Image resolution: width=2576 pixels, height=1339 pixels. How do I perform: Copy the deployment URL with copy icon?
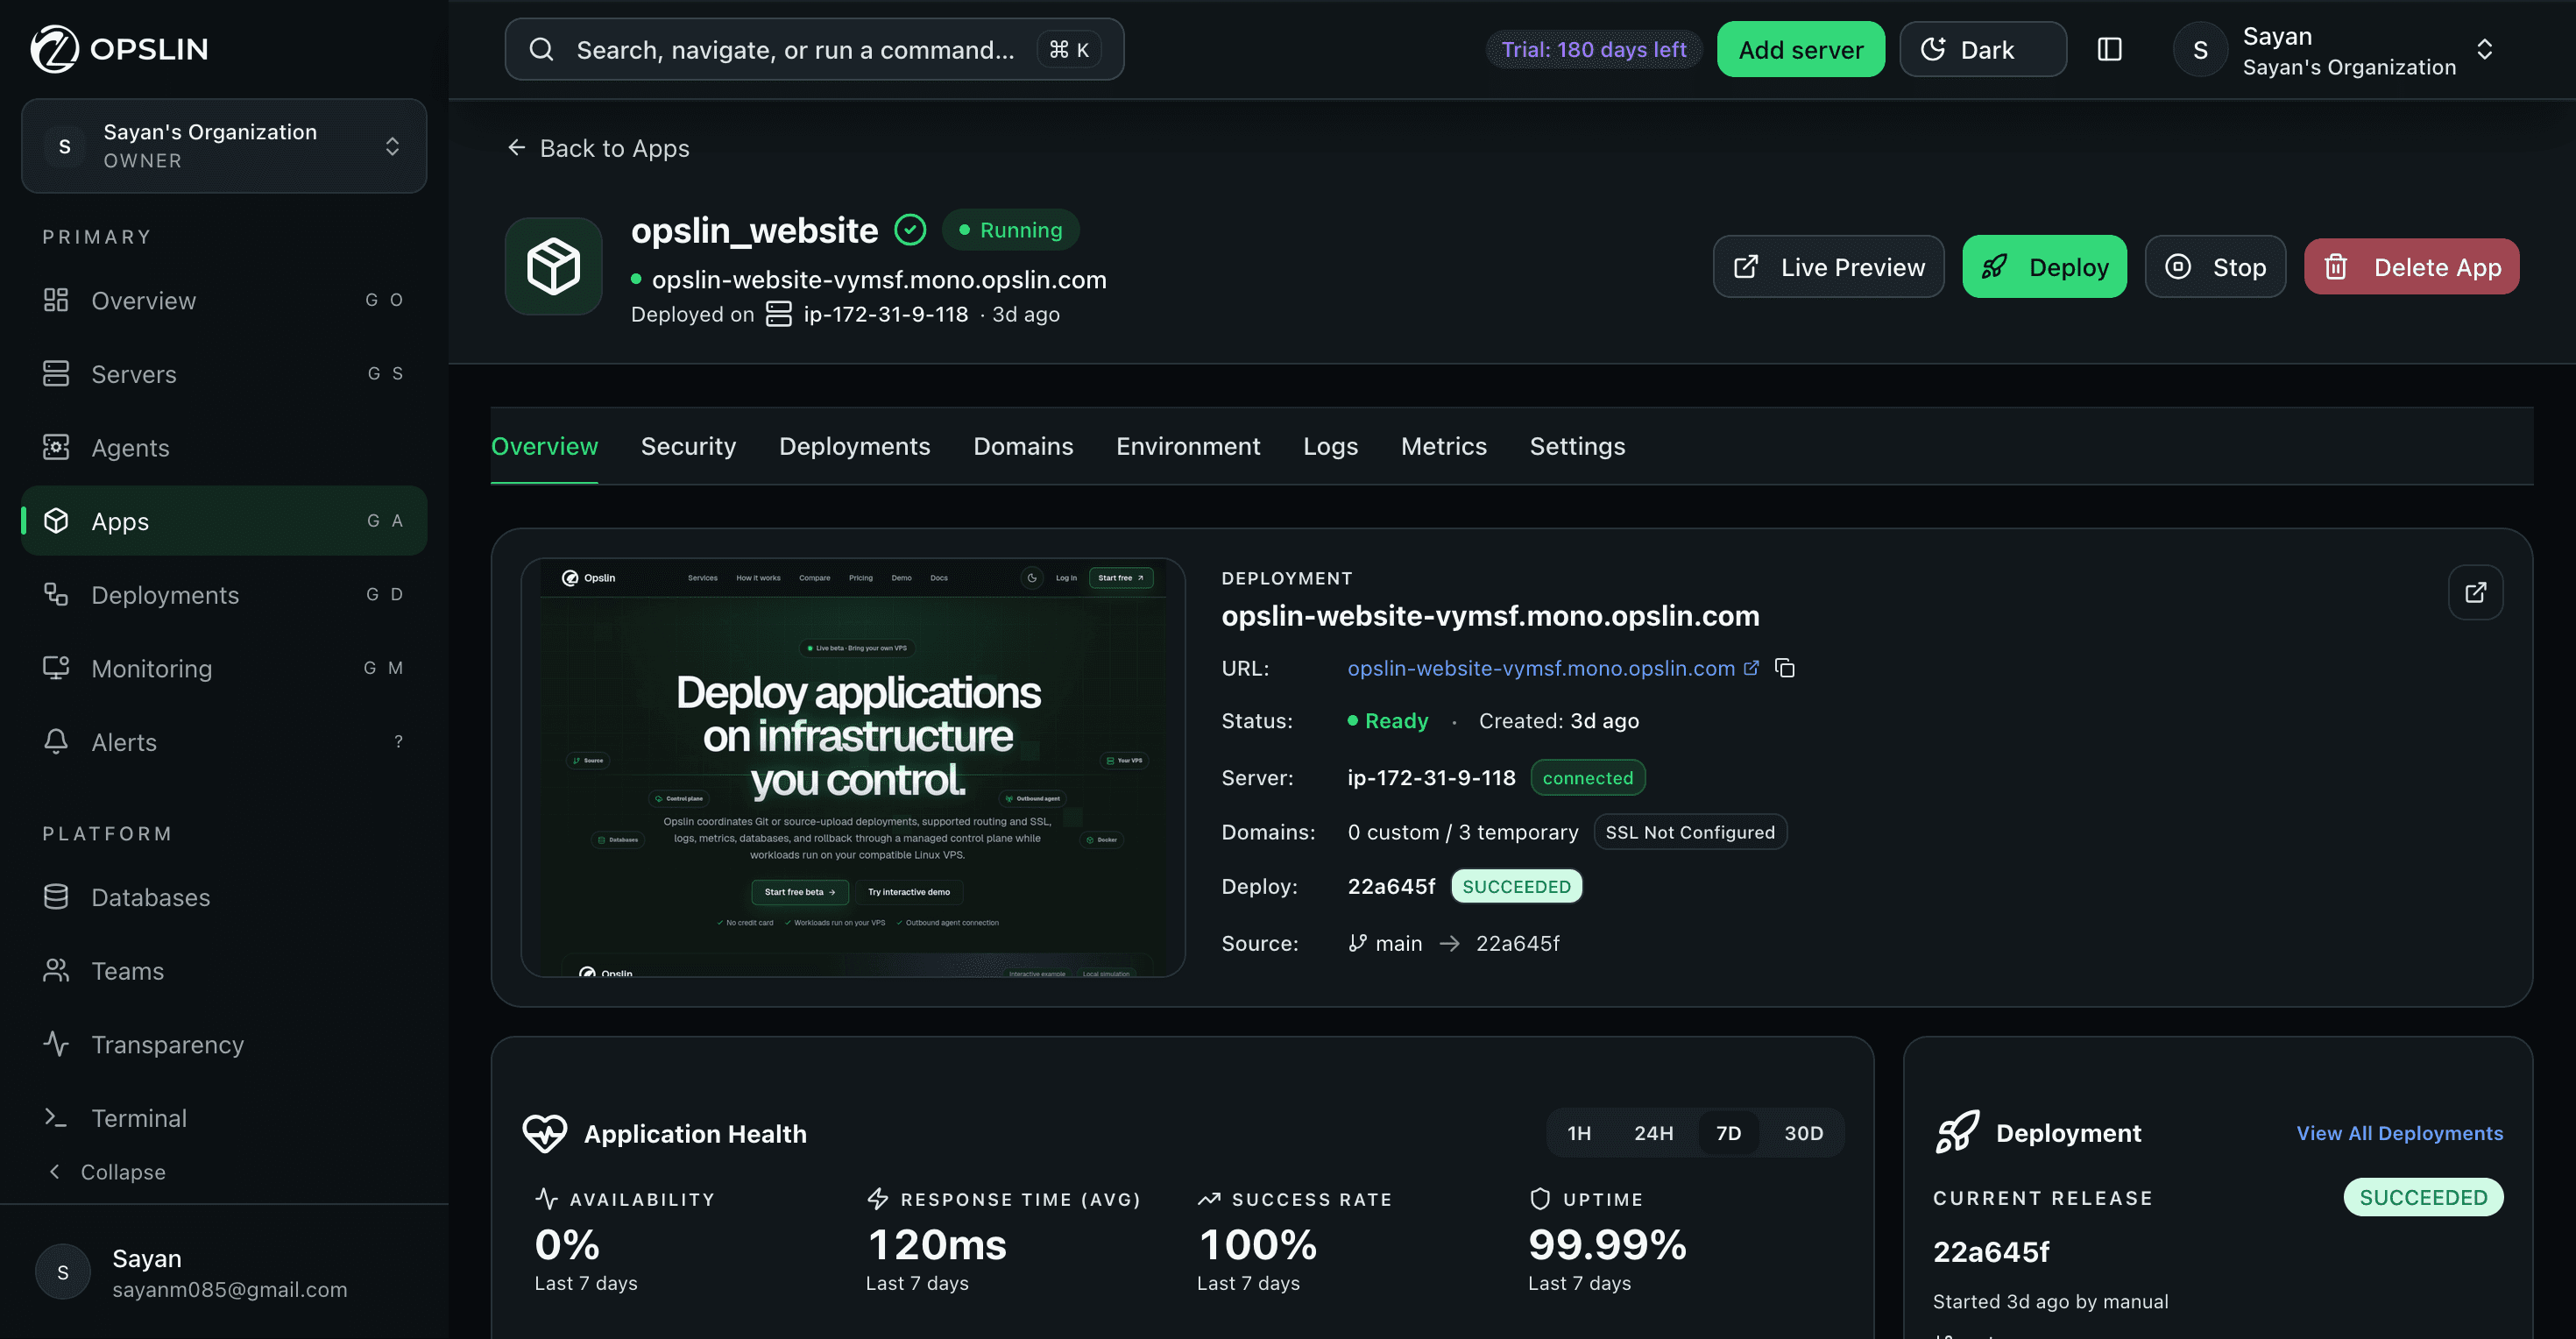(x=1784, y=668)
